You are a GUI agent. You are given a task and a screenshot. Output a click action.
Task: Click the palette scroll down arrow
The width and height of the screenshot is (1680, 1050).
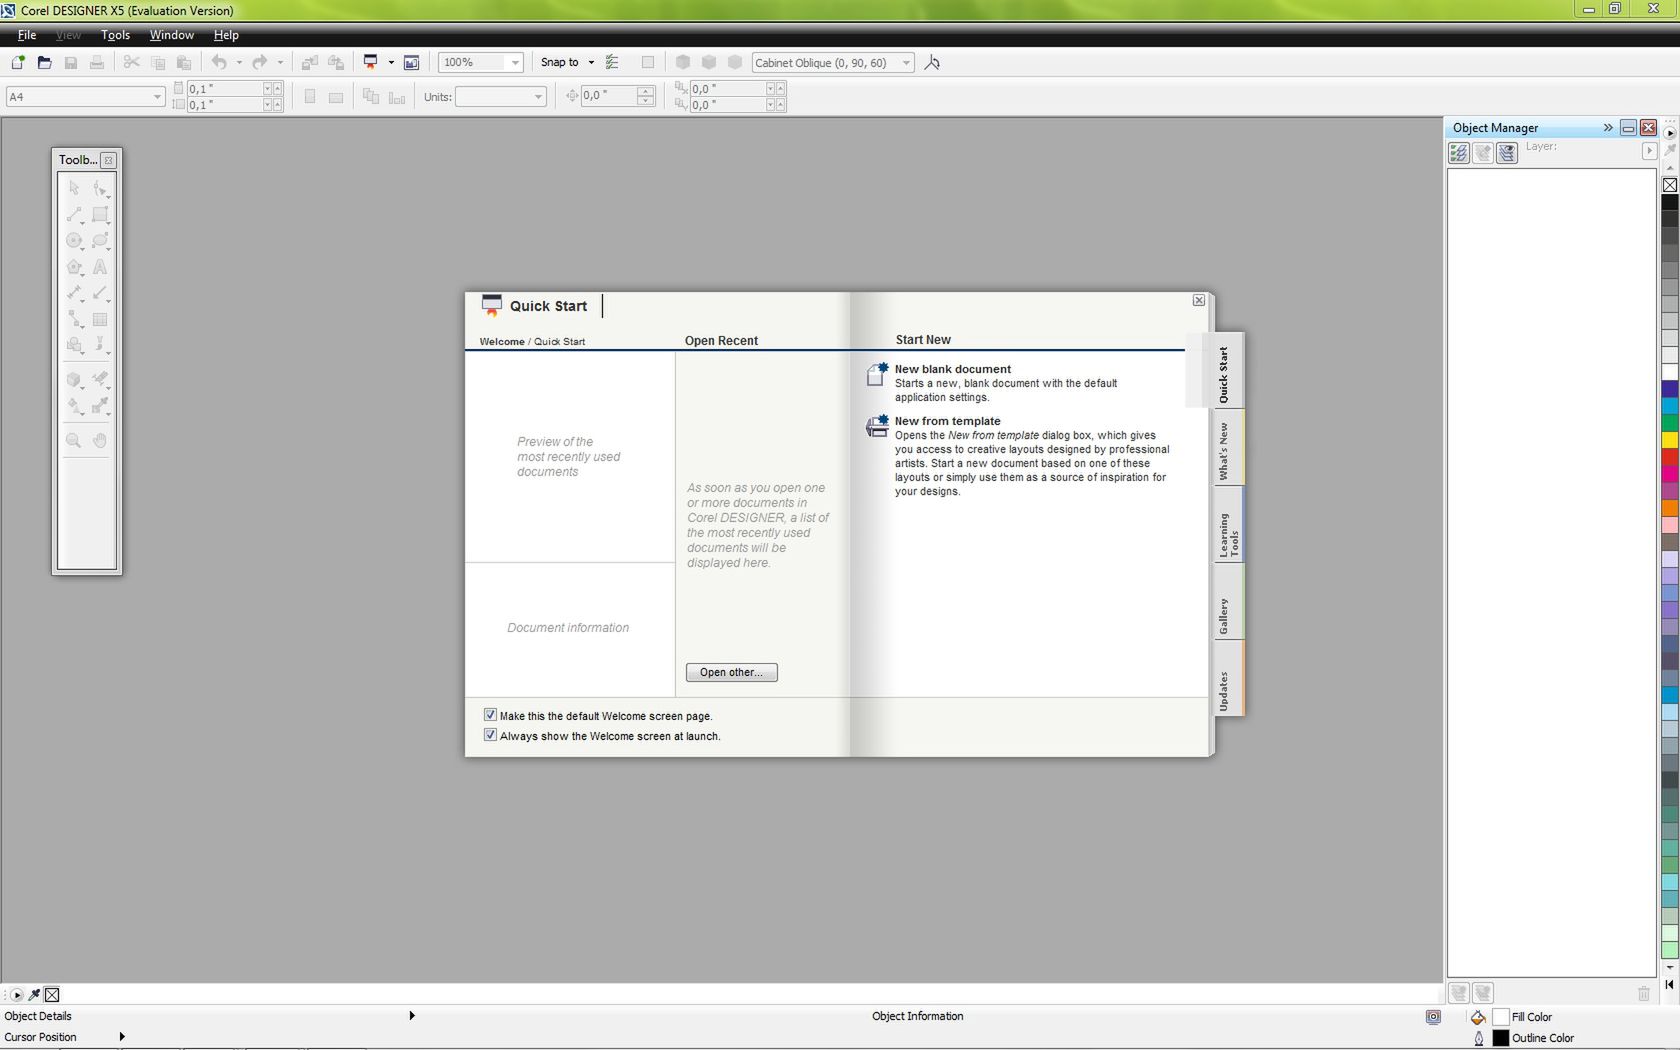(x=1670, y=968)
